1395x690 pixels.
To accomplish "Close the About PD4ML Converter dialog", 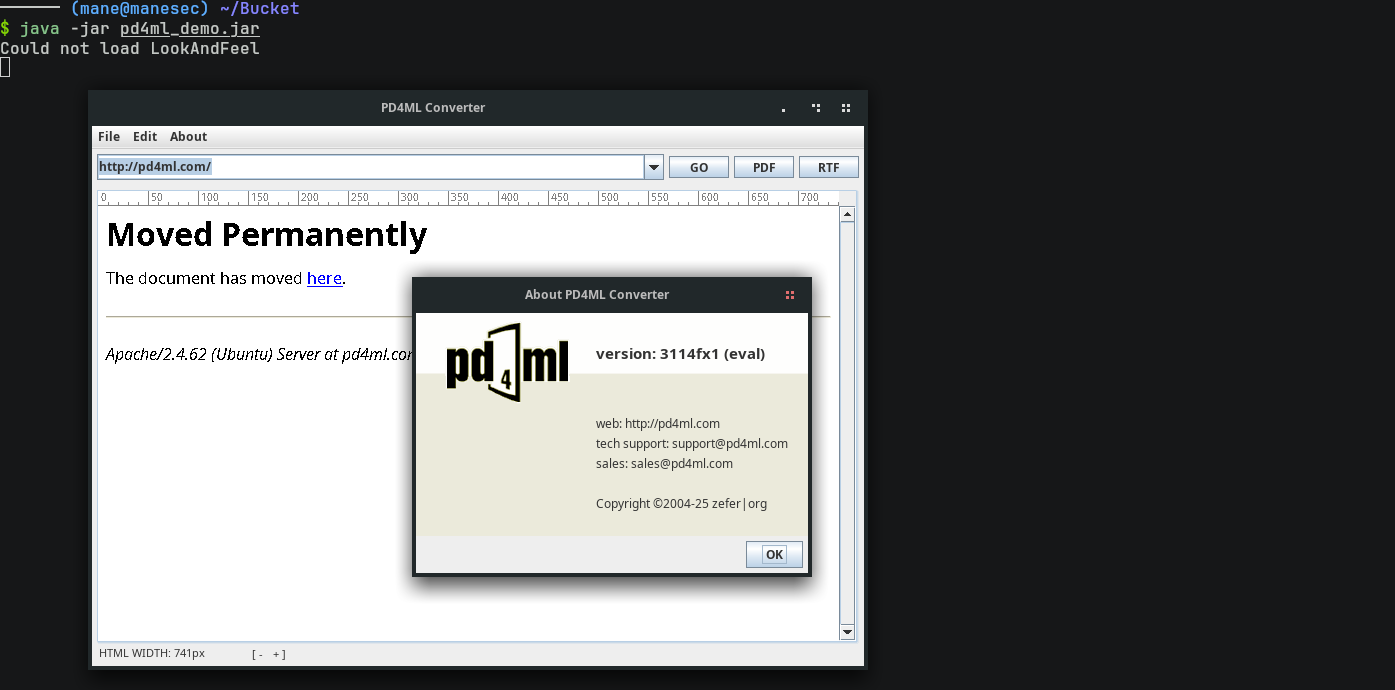I will (x=790, y=295).
